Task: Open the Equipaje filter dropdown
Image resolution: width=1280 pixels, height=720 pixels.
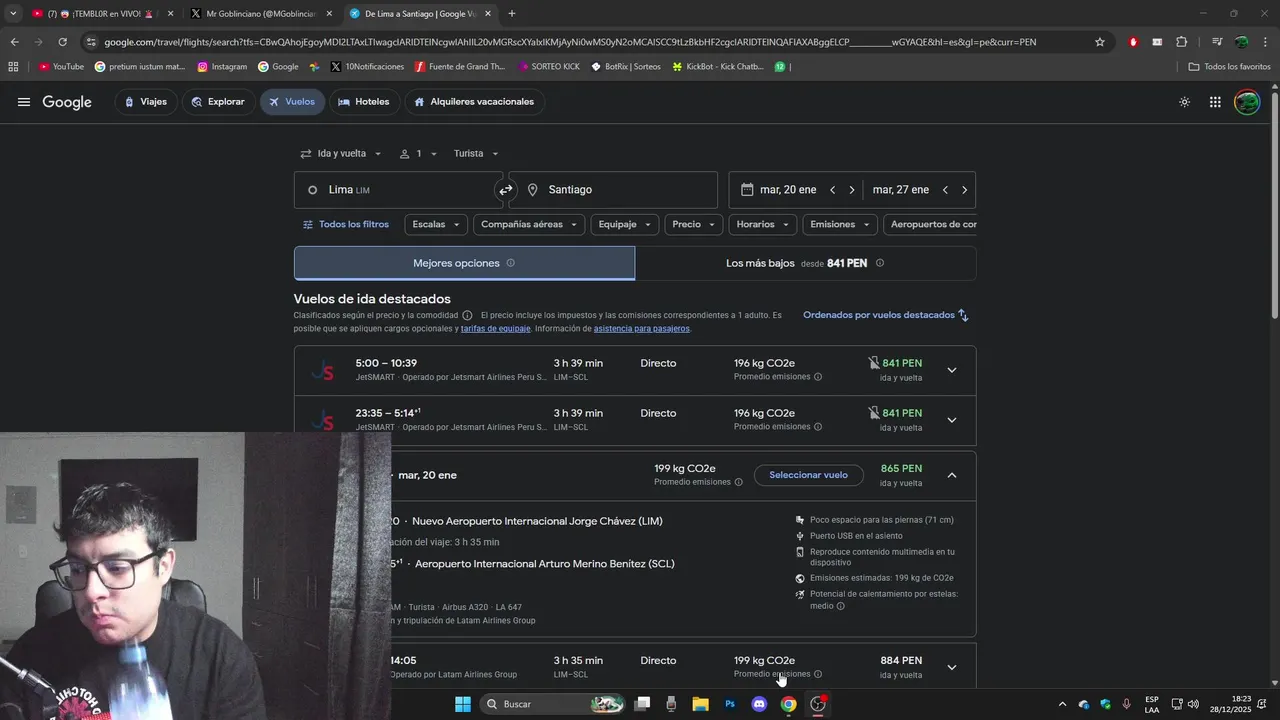Action: point(625,225)
